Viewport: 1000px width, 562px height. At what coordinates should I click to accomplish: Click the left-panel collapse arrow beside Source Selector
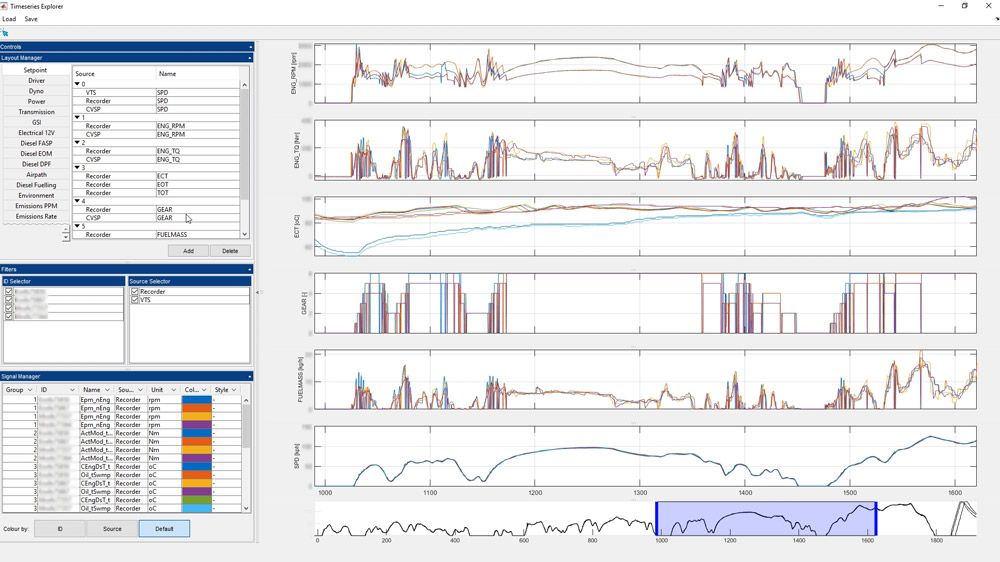point(257,292)
